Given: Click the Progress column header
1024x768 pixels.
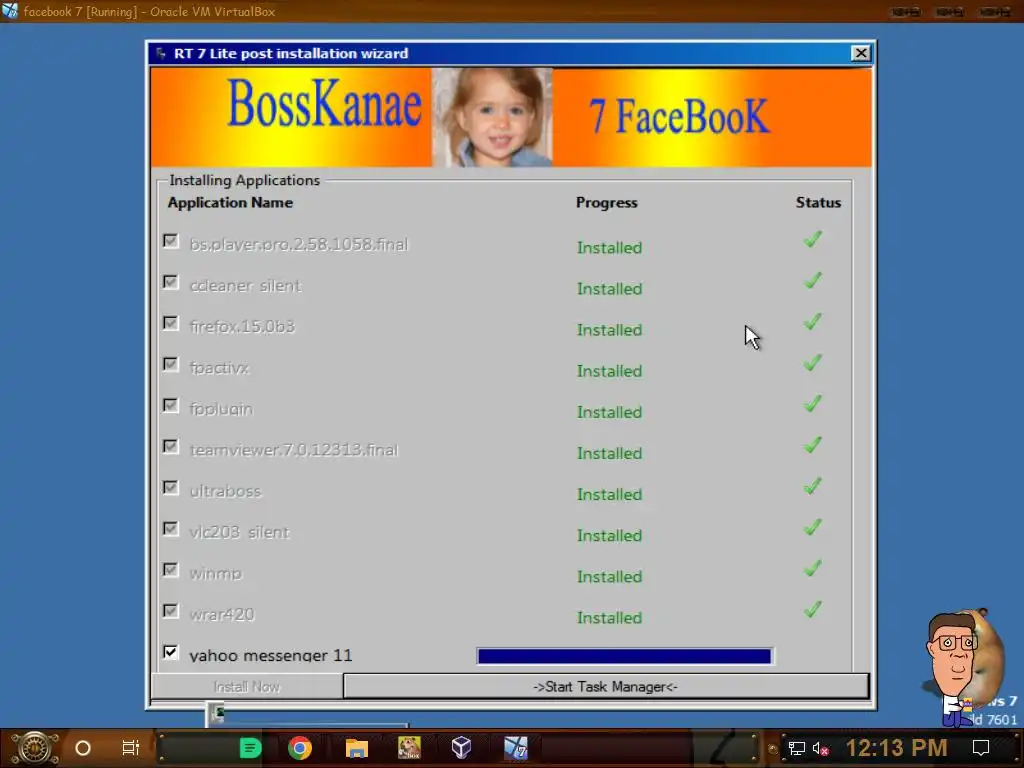Looking at the screenshot, I should [x=607, y=202].
